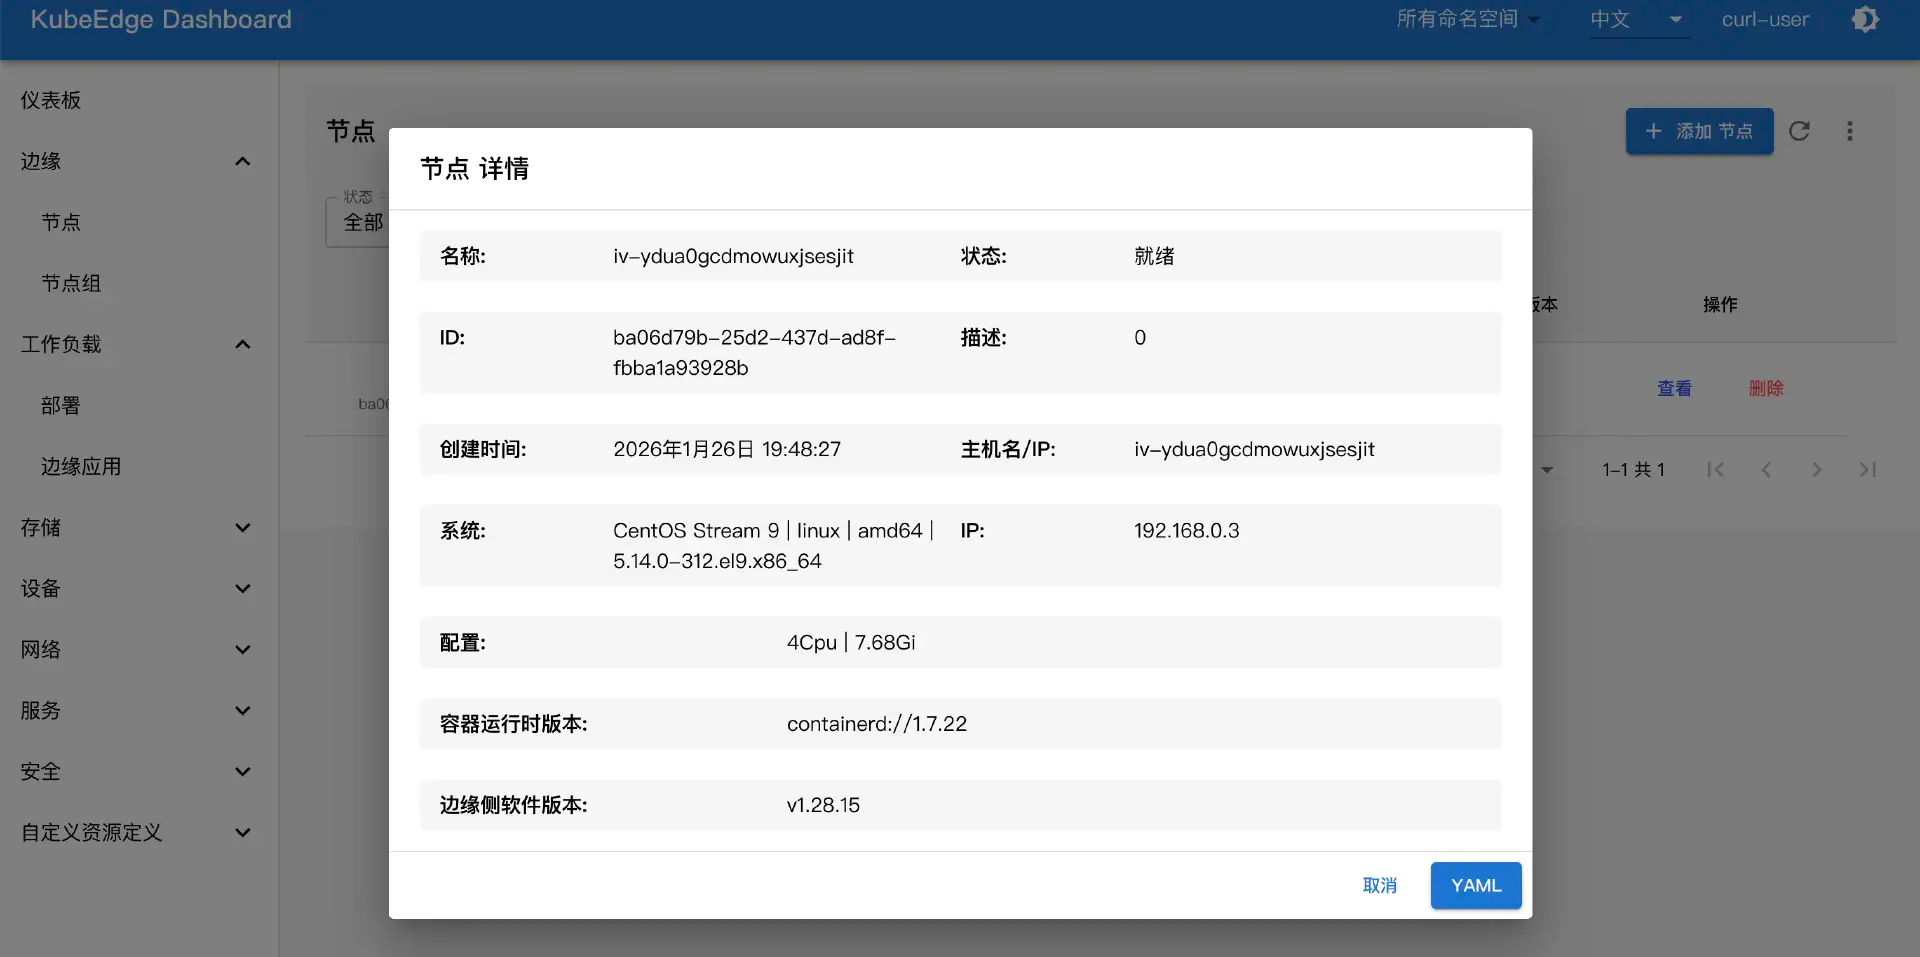Click the 添加 节点 button

click(x=1699, y=131)
